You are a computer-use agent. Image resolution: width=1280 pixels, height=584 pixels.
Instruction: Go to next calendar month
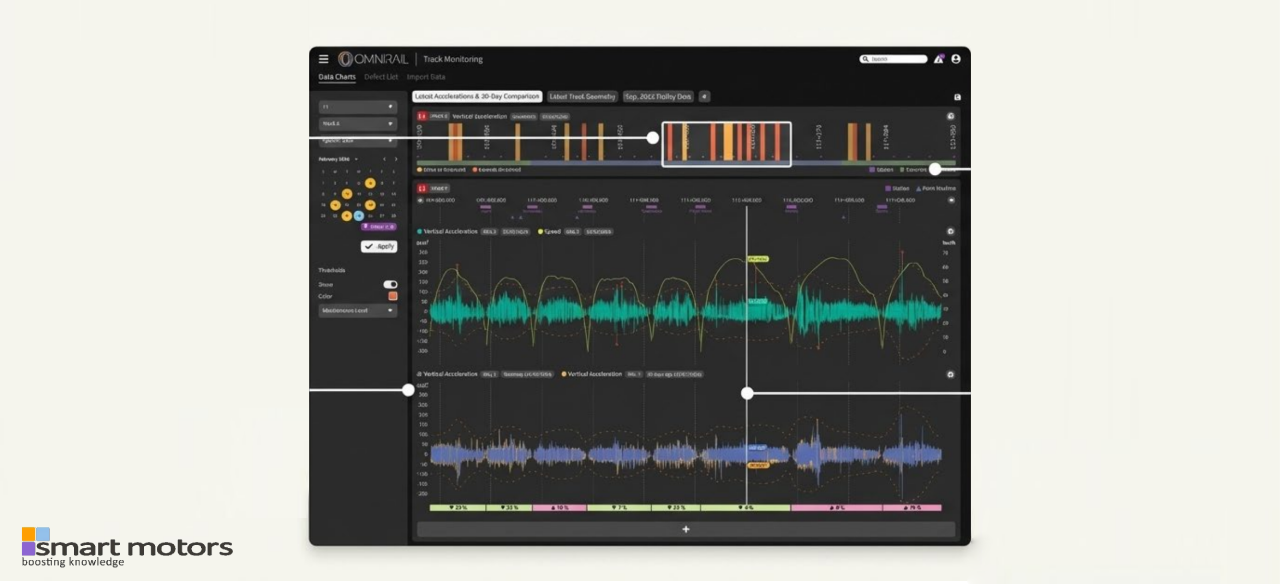pos(395,159)
